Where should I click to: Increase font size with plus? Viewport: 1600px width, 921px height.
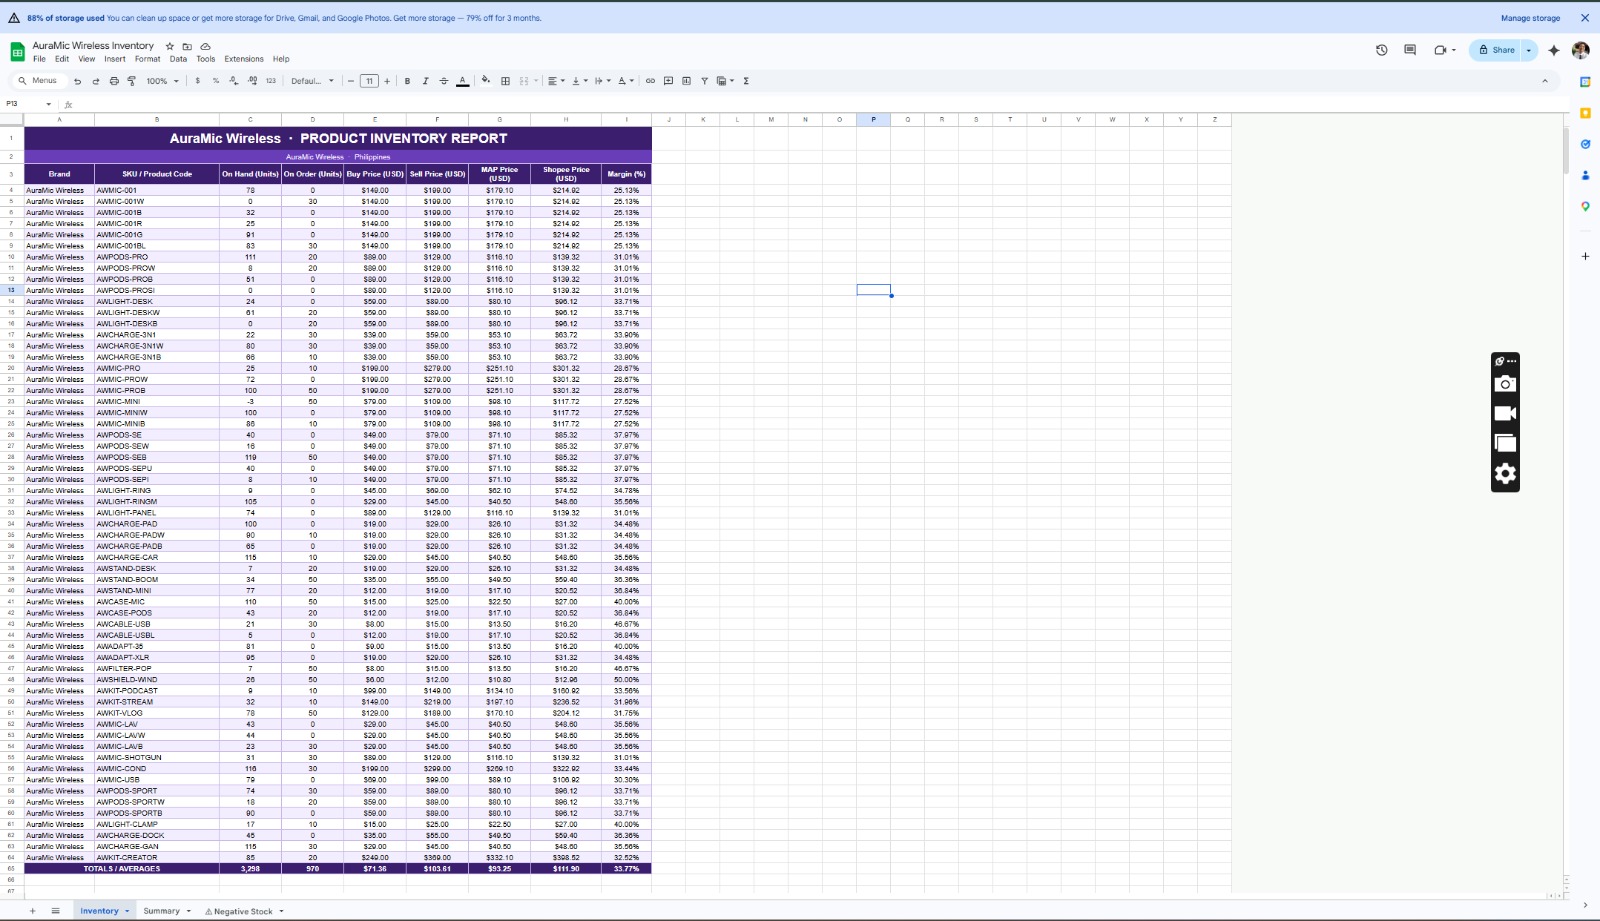pyautogui.click(x=387, y=81)
